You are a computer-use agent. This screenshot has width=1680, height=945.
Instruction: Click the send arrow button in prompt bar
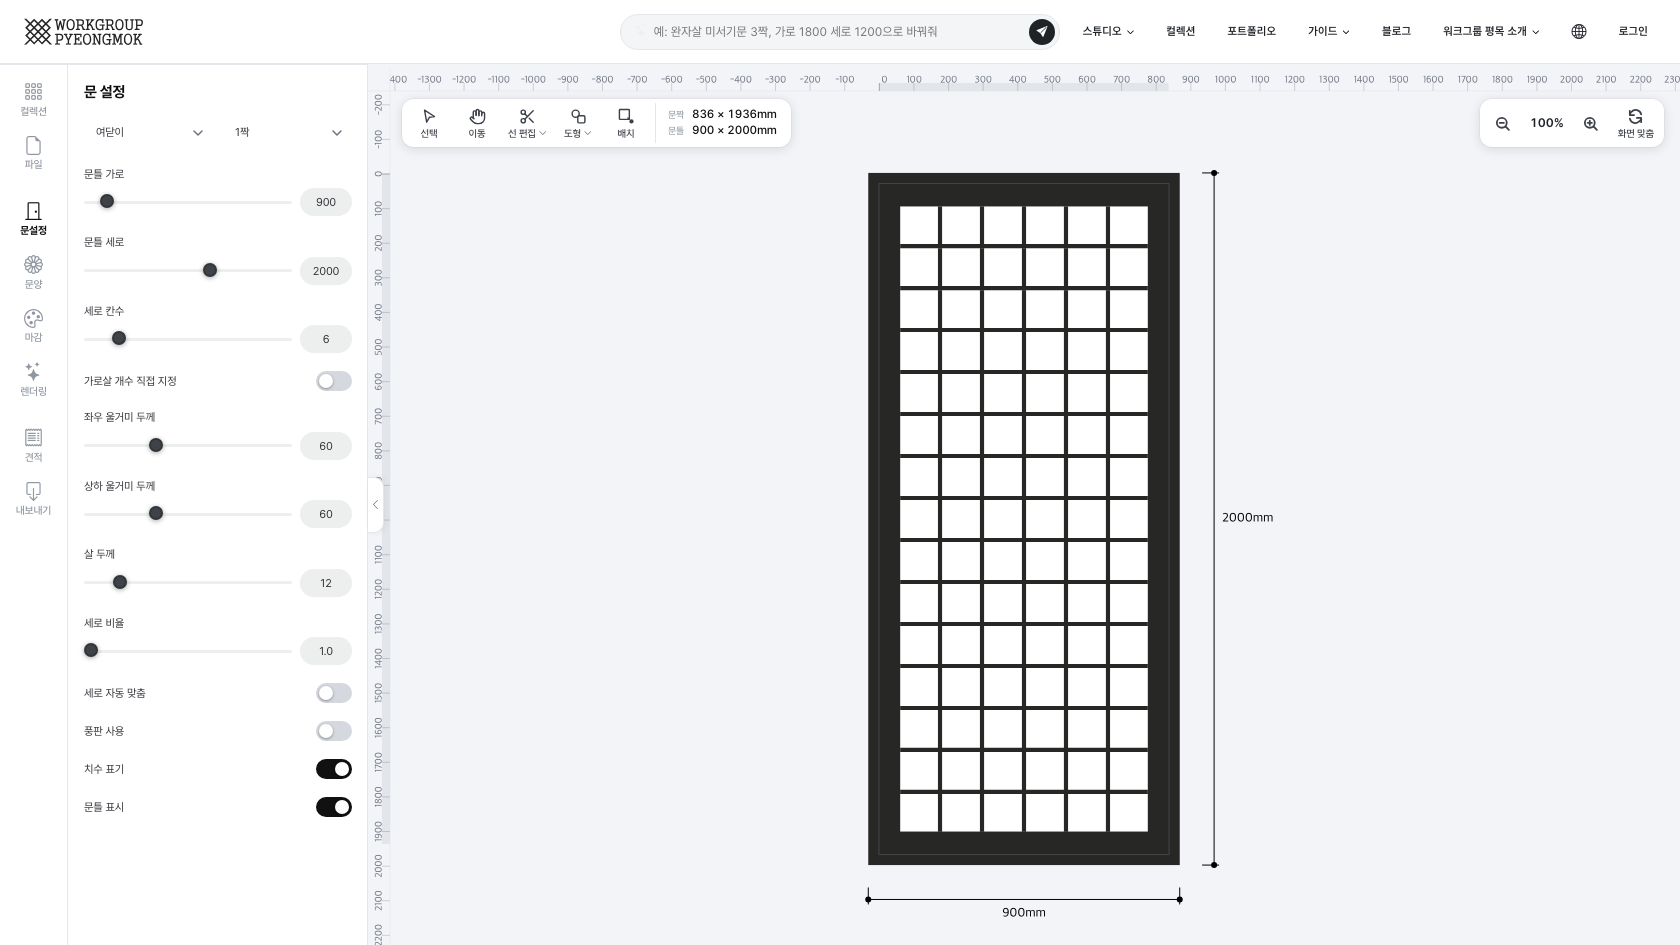click(x=1042, y=32)
